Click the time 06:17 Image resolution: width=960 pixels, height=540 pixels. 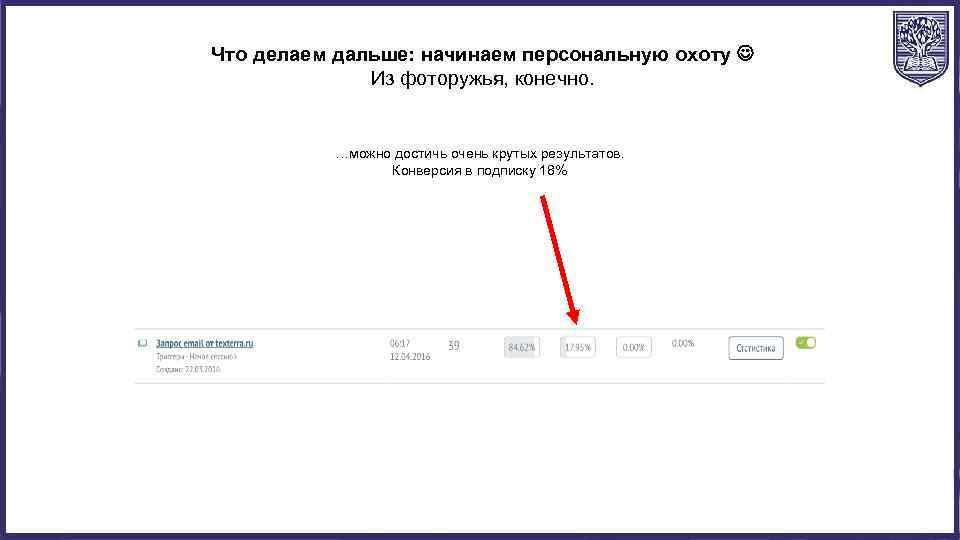(x=400, y=343)
